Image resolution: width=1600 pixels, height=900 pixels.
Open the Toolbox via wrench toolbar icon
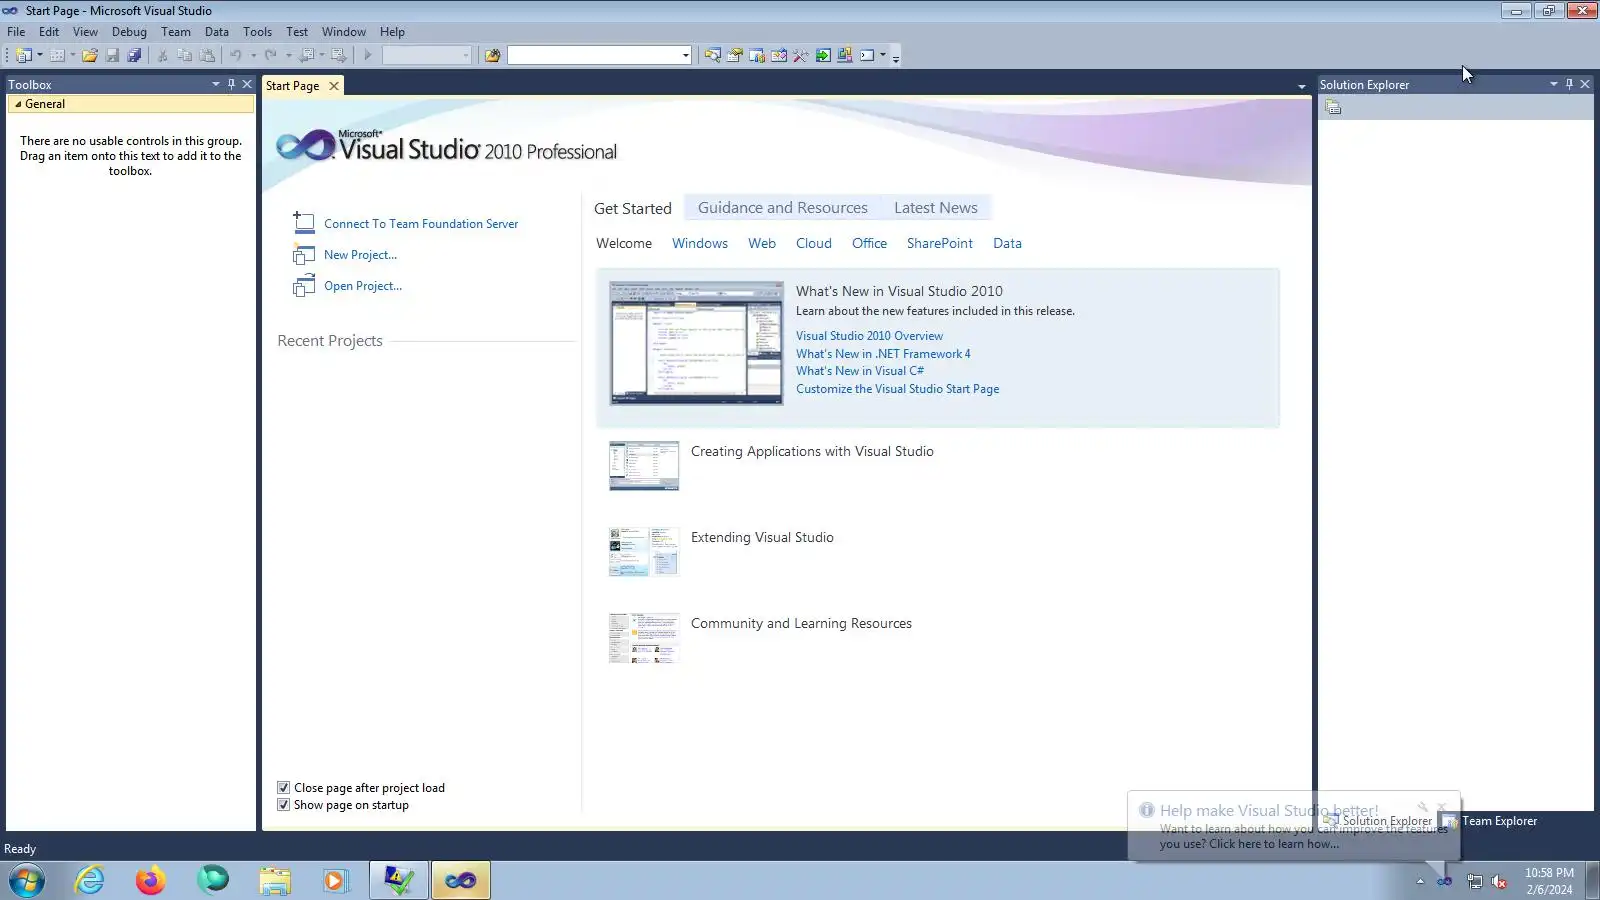coord(801,56)
